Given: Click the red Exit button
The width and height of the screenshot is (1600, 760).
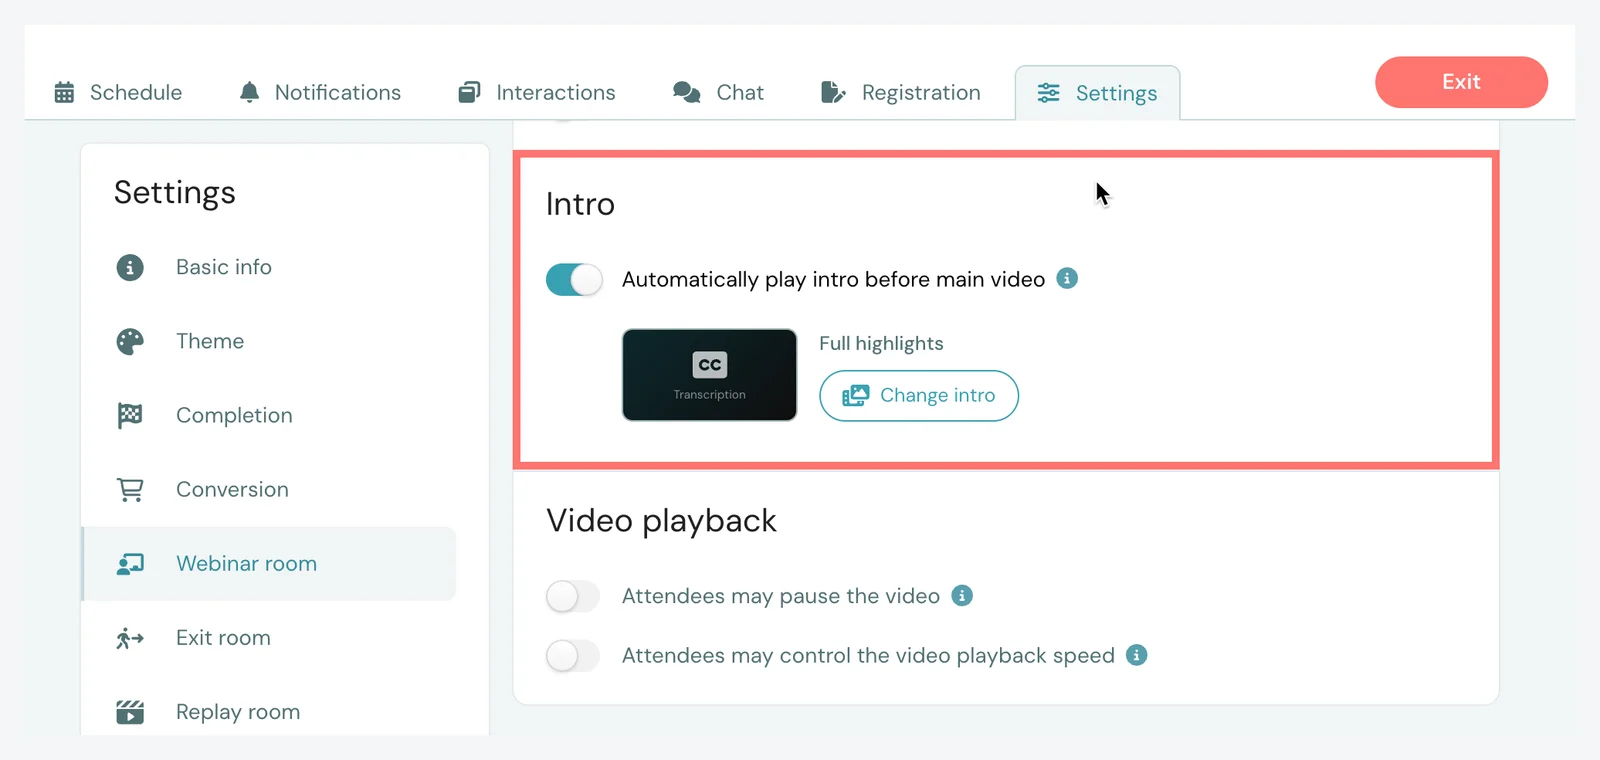Looking at the screenshot, I should point(1461,82).
